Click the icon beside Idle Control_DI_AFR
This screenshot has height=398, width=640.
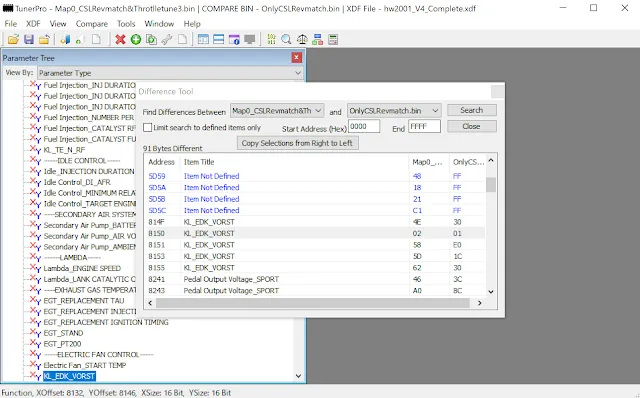pyautogui.click(x=36, y=182)
